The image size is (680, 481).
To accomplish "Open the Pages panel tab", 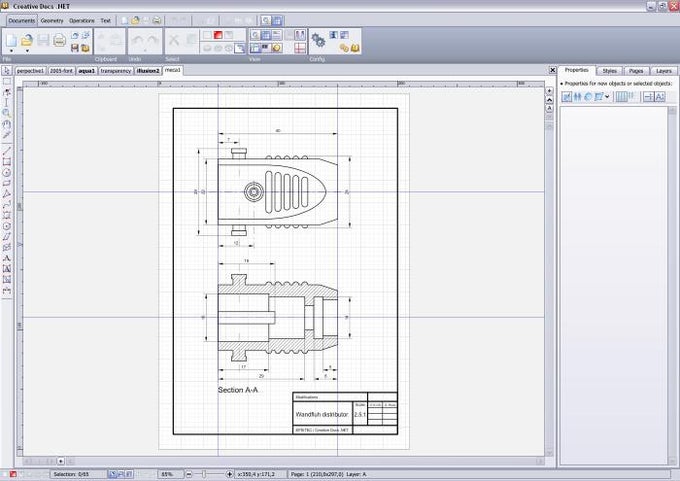I will [636, 71].
